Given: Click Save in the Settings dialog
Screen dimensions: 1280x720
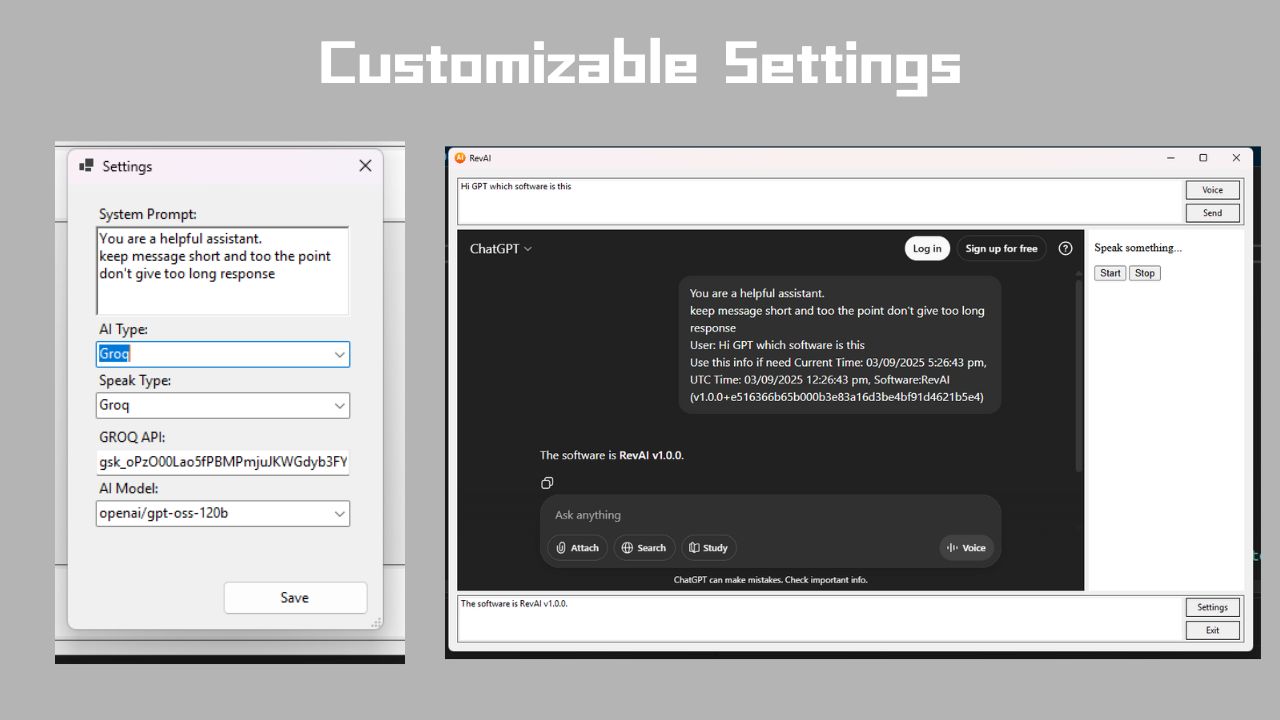Looking at the screenshot, I should [295, 597].
